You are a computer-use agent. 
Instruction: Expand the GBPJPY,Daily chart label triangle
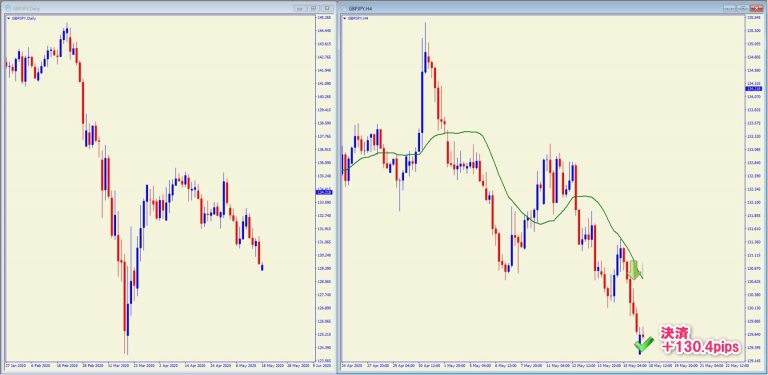7,18
